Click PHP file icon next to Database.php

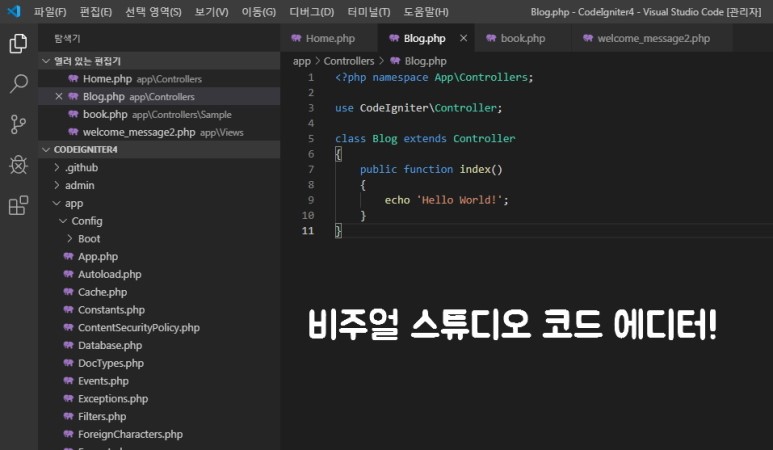point(69,345)
